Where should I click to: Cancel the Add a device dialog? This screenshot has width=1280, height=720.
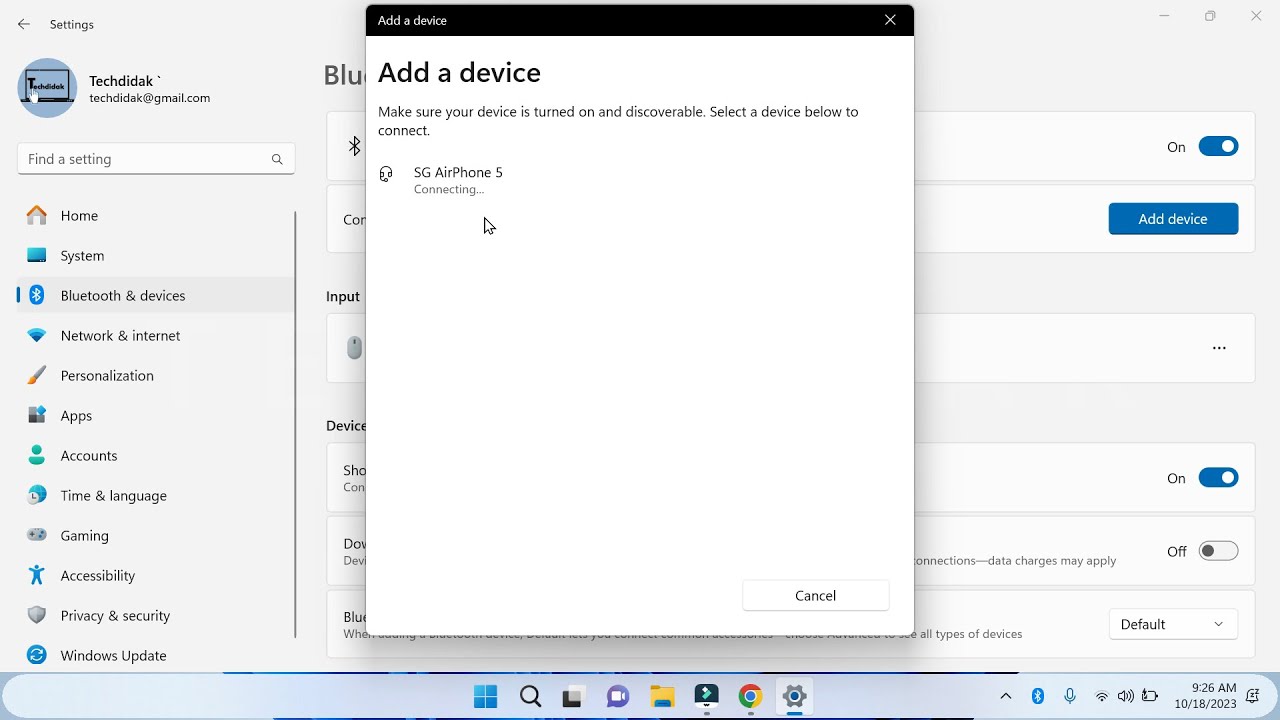point(815,596)
